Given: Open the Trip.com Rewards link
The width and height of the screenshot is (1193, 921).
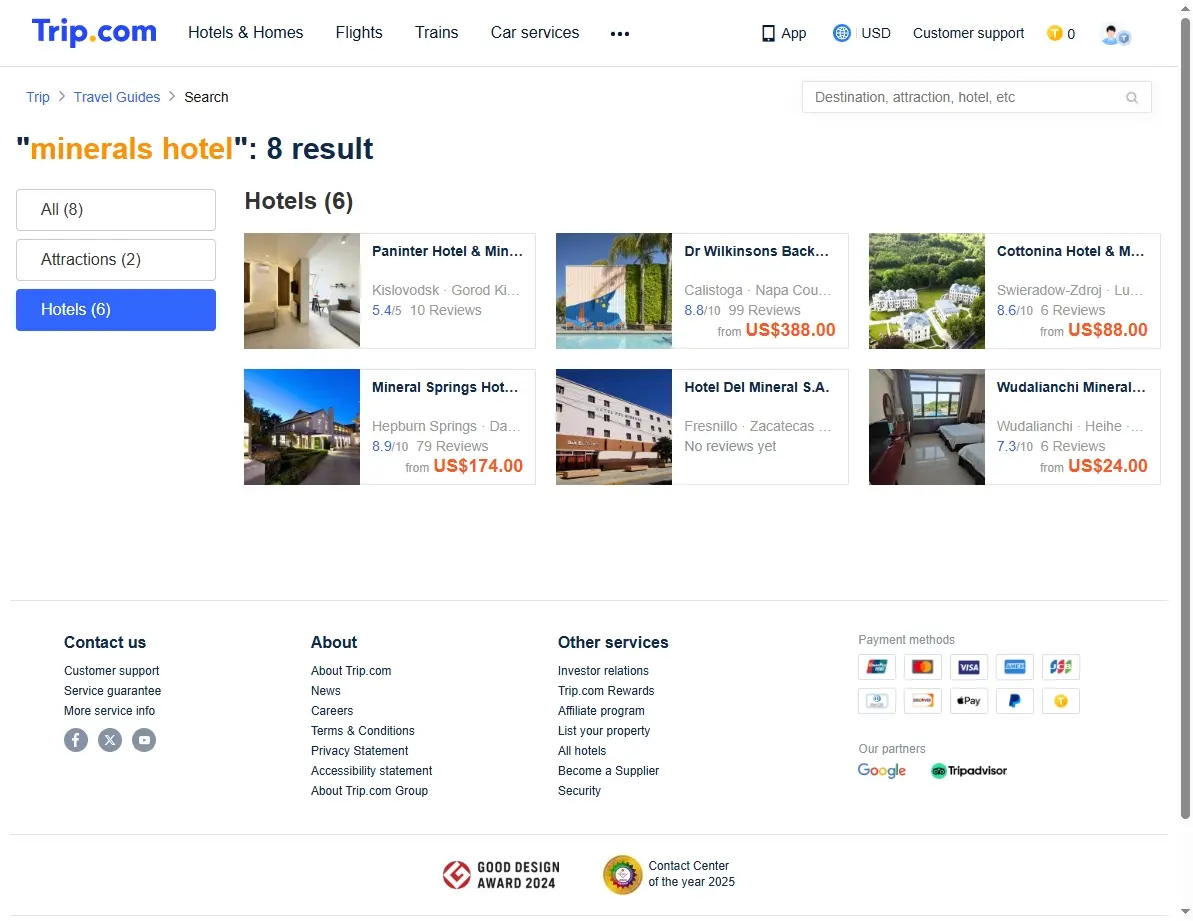Looking at the screenshot, I should point(606,691).
